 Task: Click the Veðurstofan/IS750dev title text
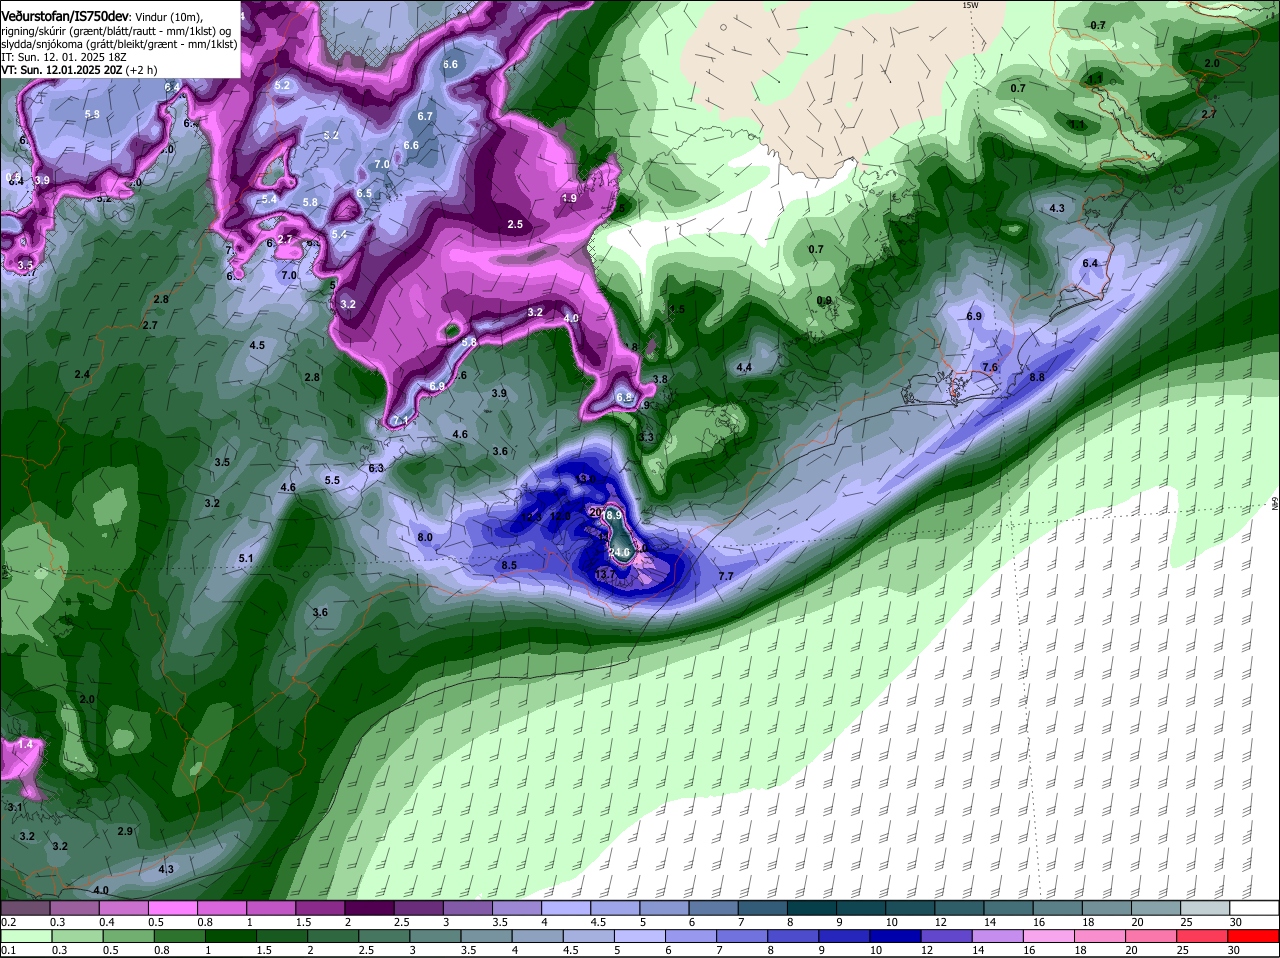tap(65, 15)
